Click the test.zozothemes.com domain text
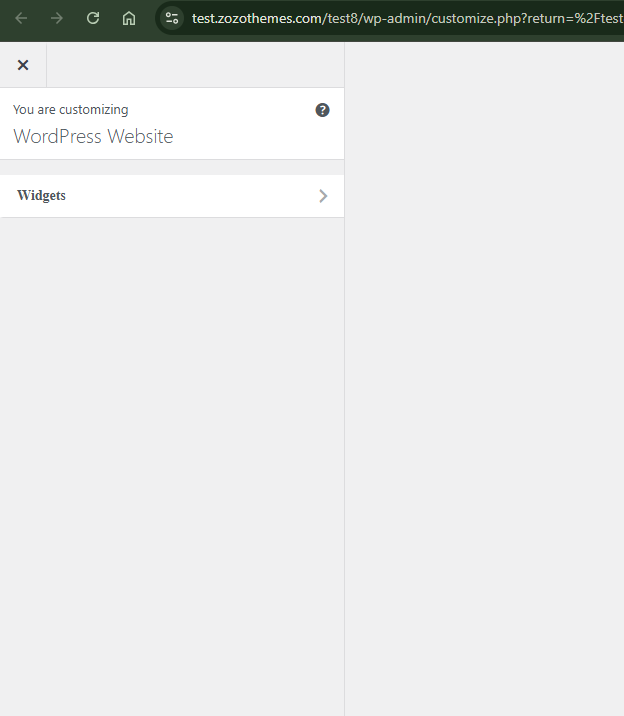624x716 pixels. click(257, 18)
